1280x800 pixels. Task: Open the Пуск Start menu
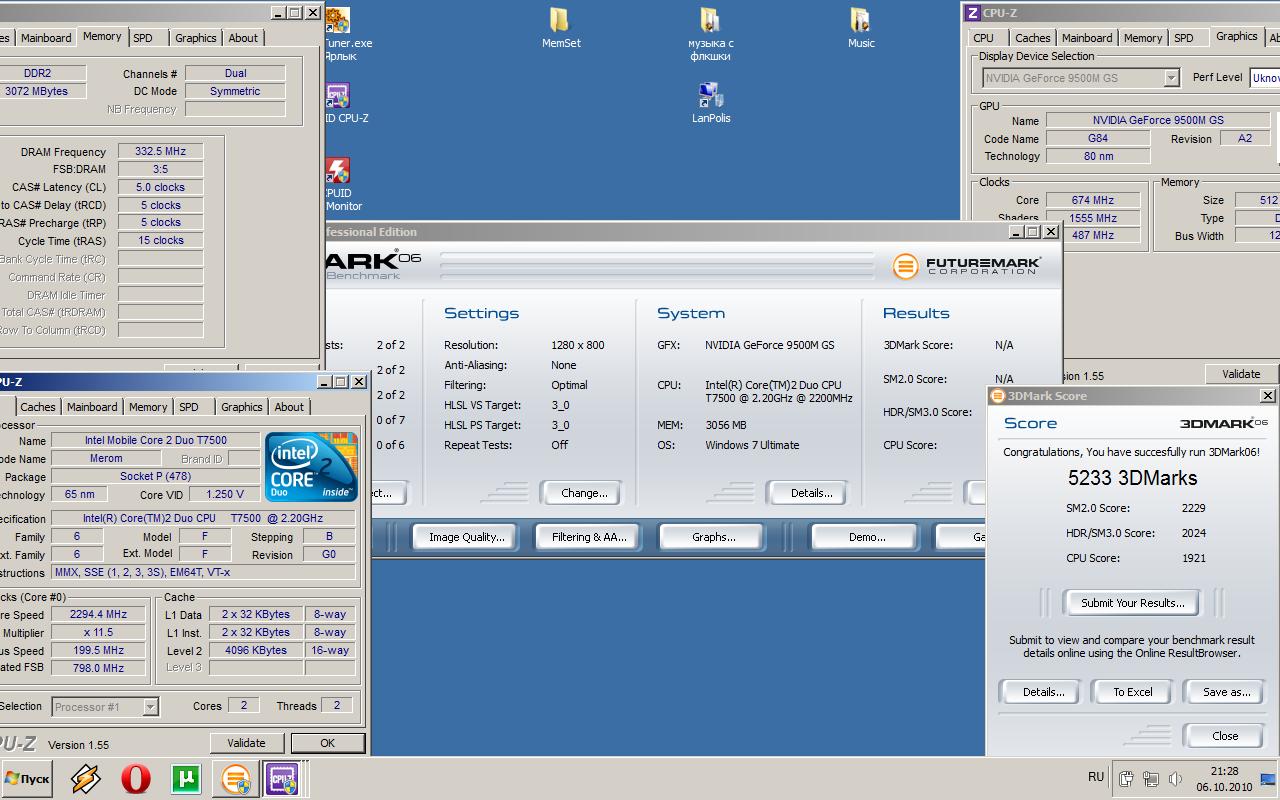coord(28,778)
